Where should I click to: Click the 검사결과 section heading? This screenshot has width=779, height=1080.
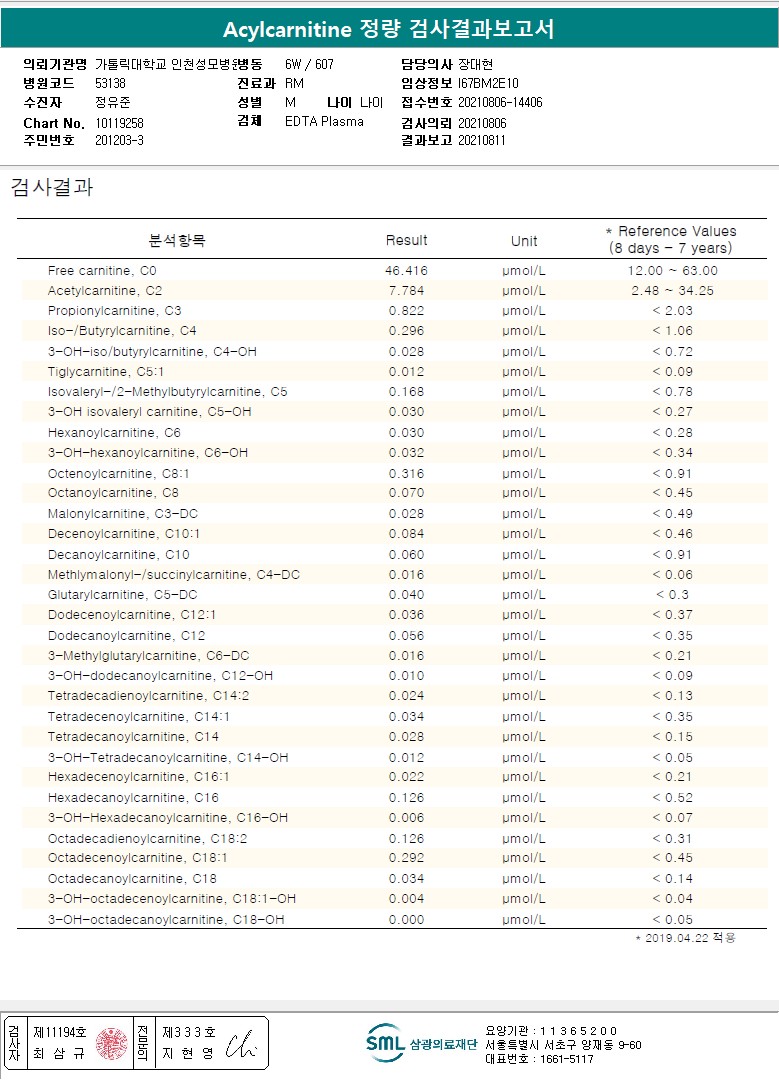[51, 187]
